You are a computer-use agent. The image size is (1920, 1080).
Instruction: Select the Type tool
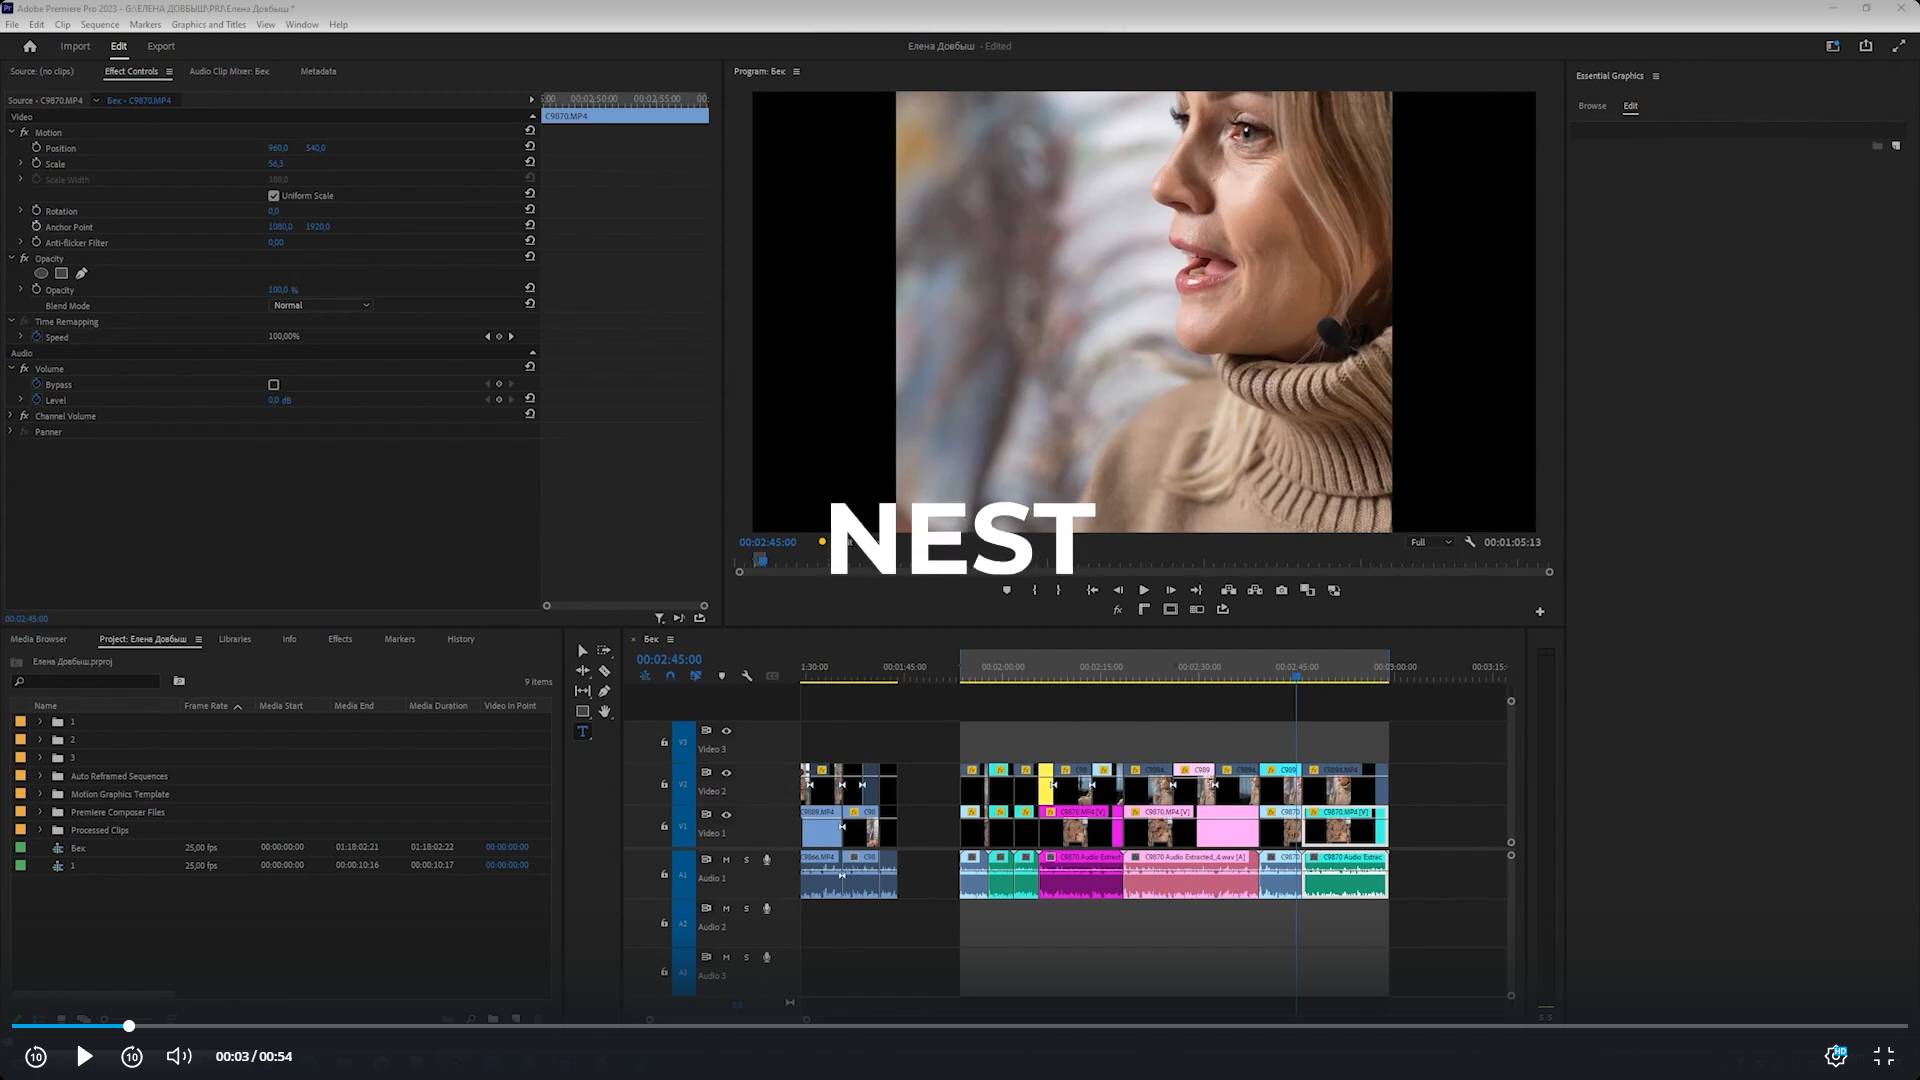click(583, 732)
